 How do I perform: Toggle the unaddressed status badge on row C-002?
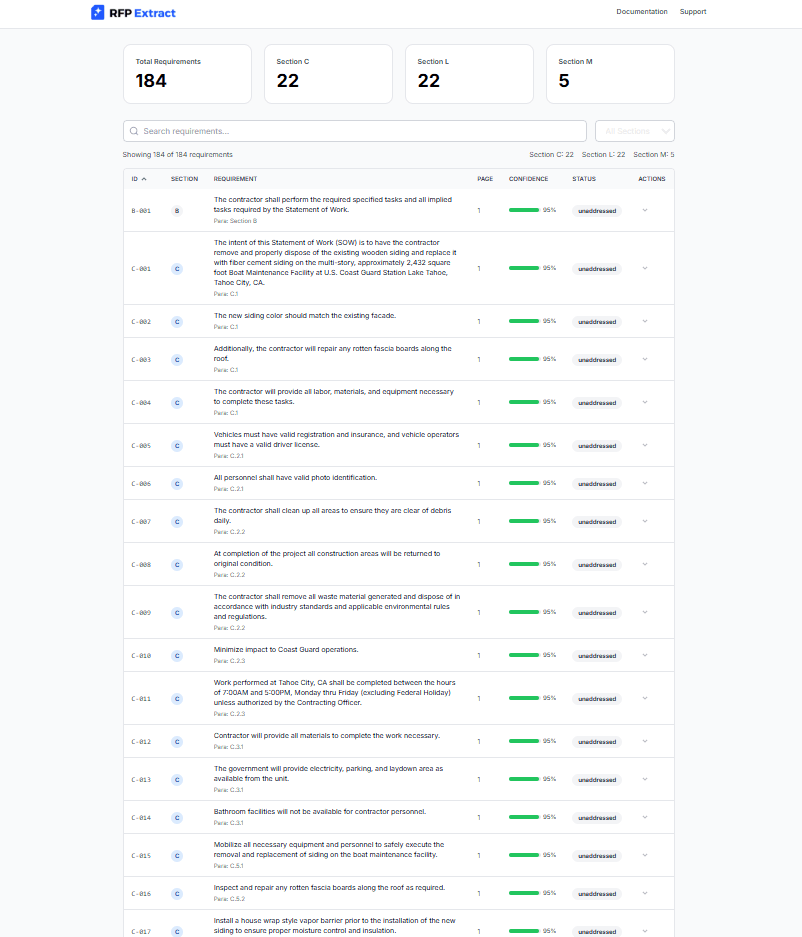coord(596,321)
